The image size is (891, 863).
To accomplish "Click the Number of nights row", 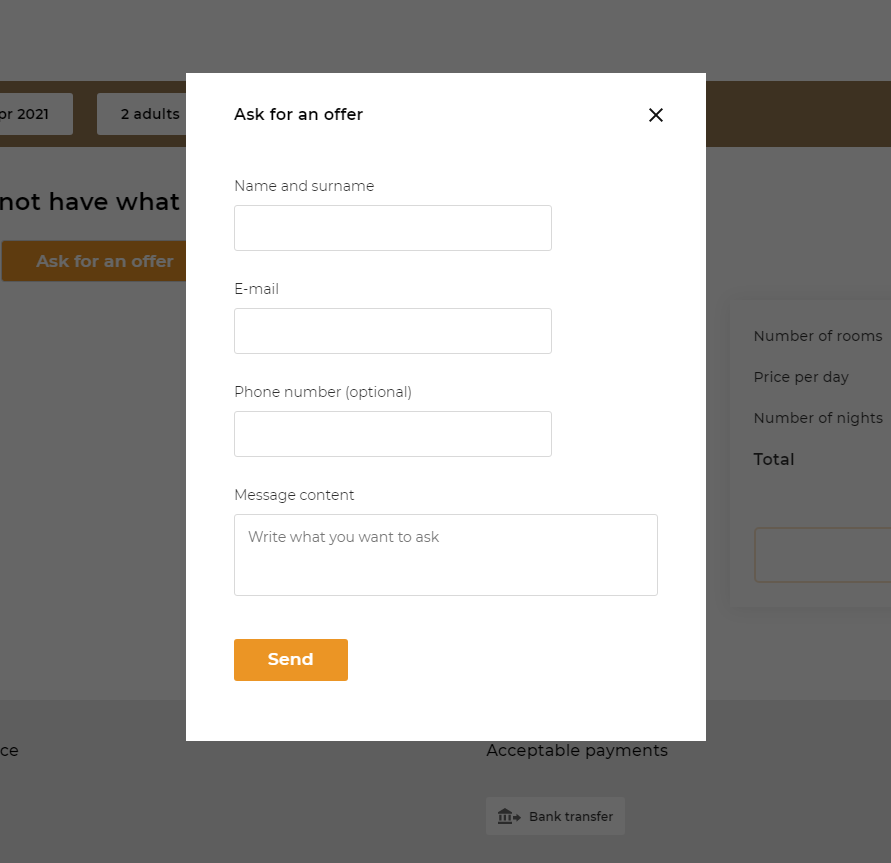I will click(x=818, y=418).
